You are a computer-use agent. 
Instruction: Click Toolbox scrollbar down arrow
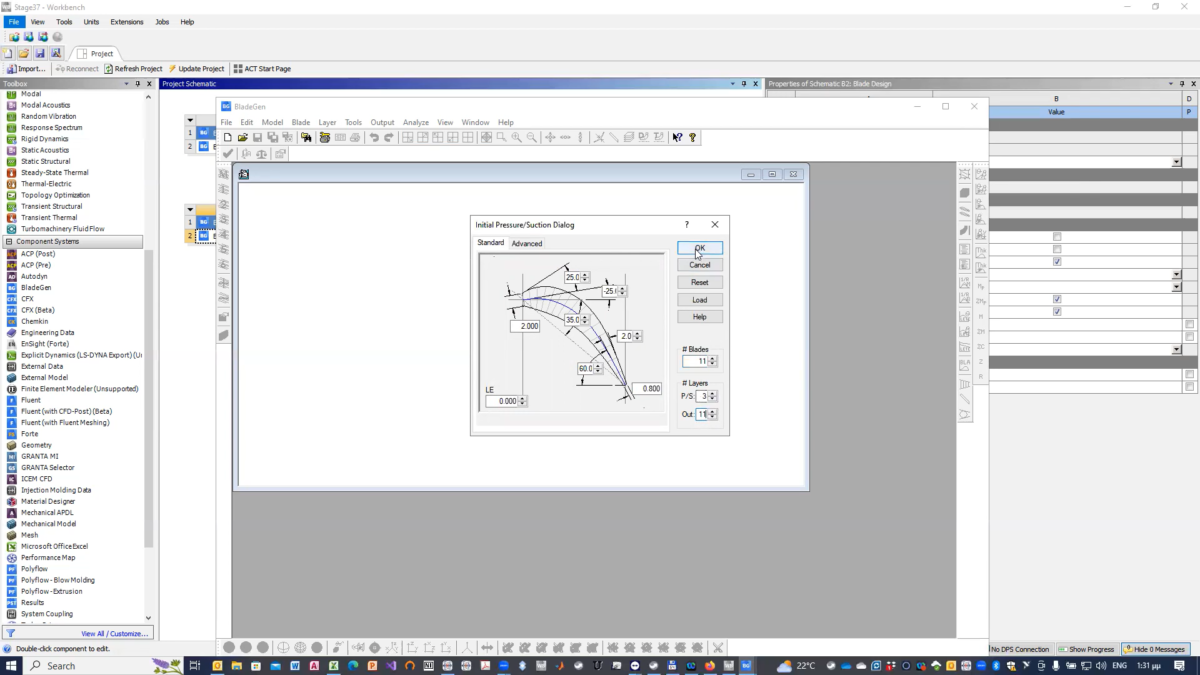(149, 618)
